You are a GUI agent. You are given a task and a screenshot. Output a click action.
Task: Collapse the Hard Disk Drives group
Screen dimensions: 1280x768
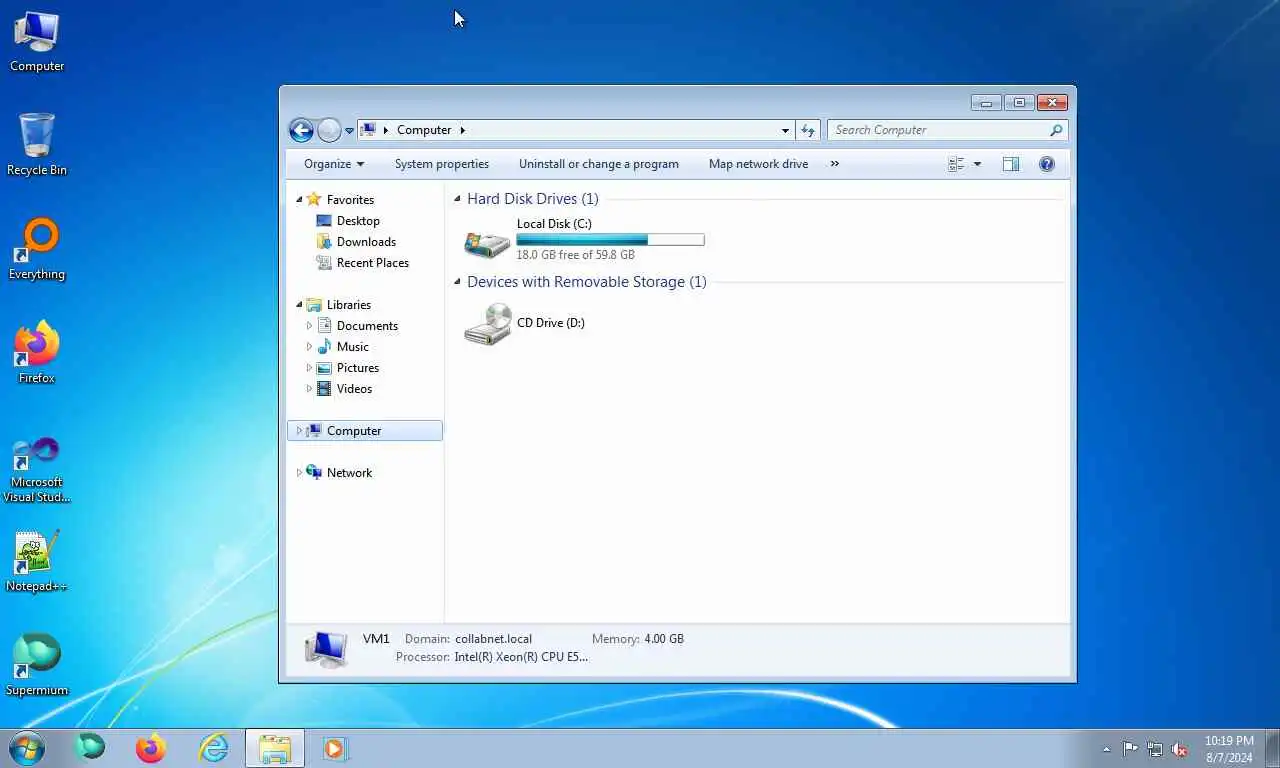(x=458, y=199)
